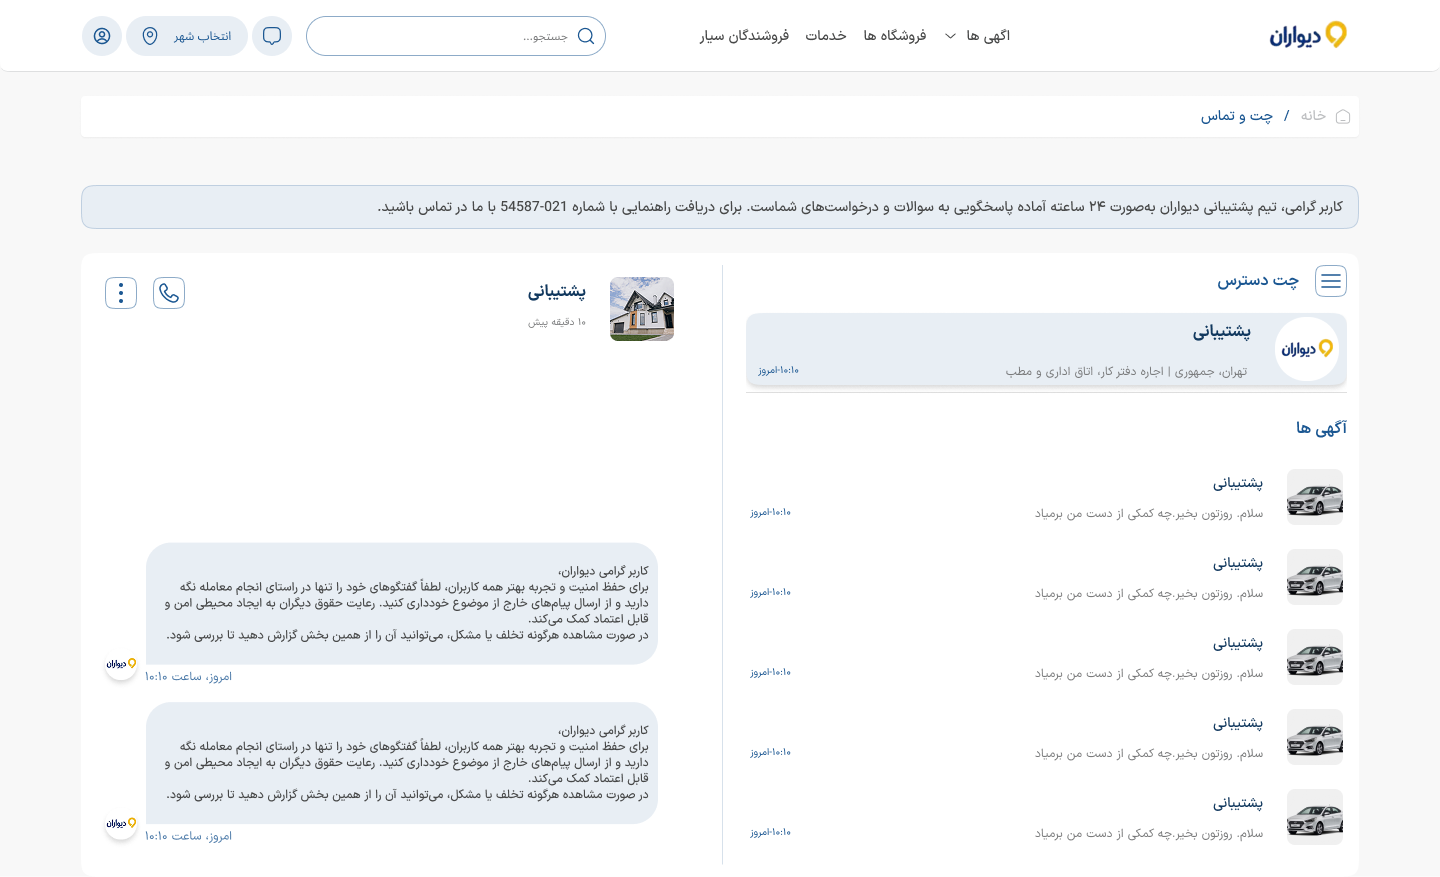Click پشتیبانی name in third car conversation
The width and height of the screenshot is (1440, 877).
[1238, 643]
